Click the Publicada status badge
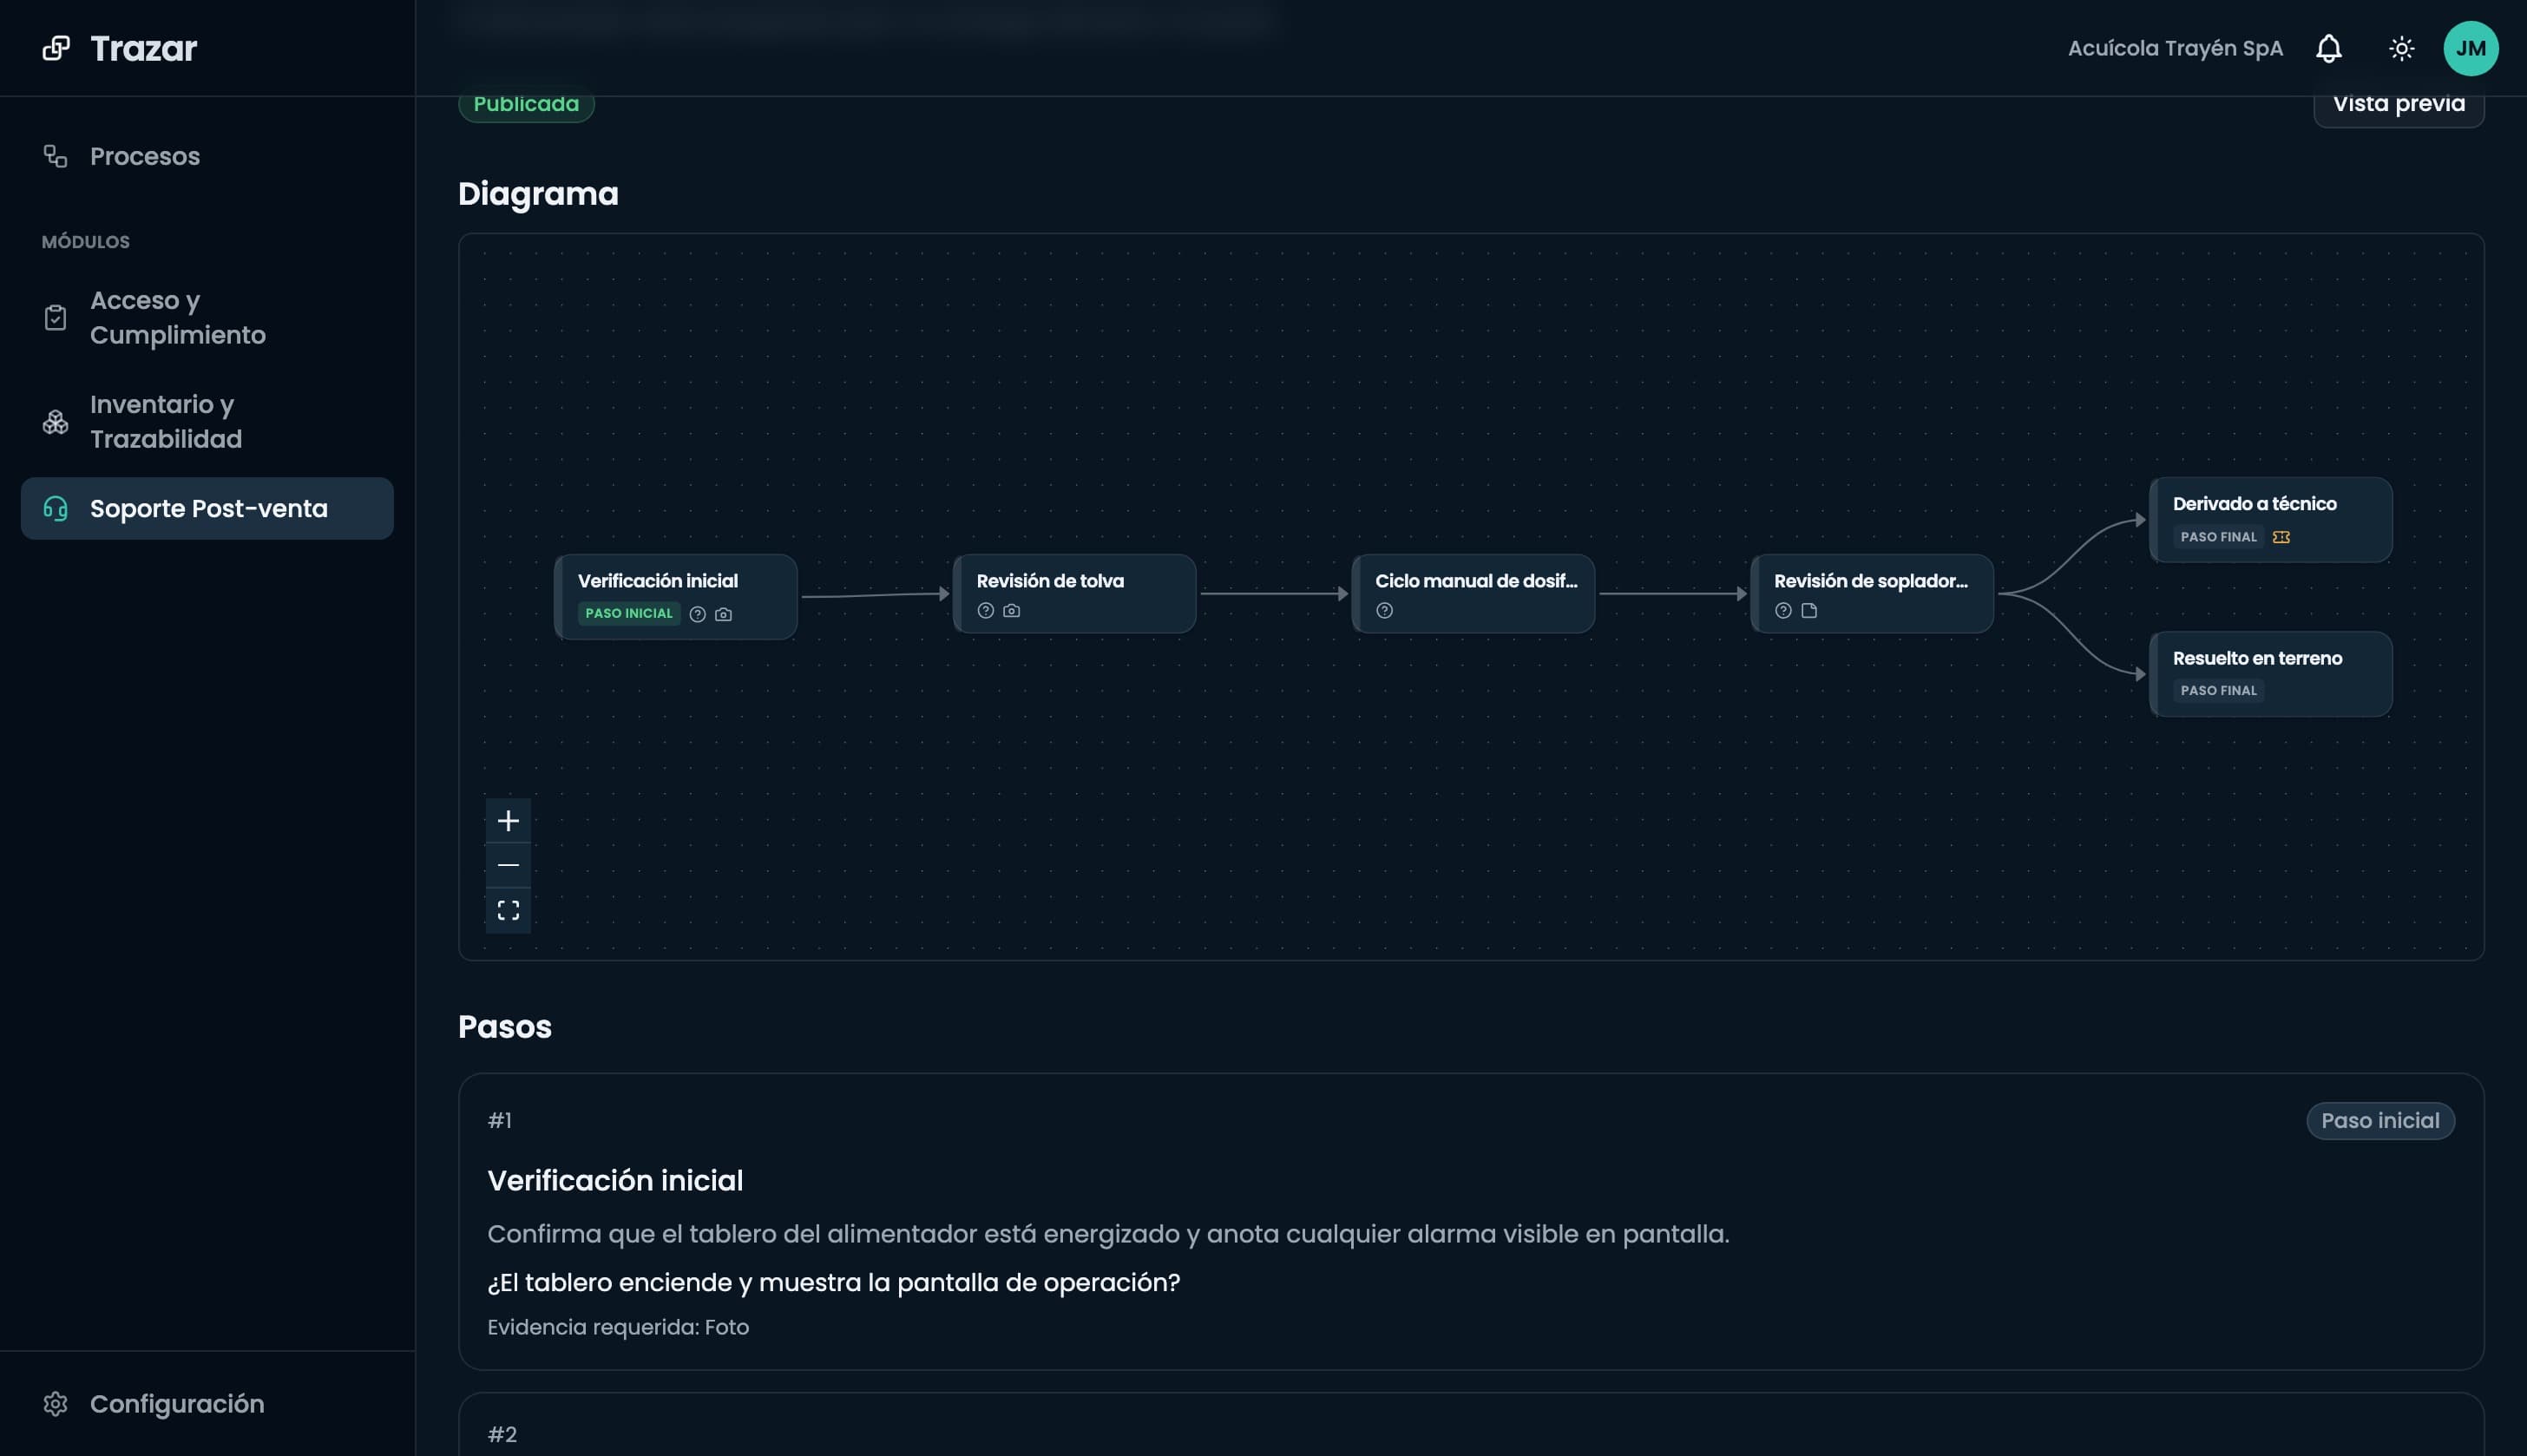Viewport: 2527px width, 1456px height. coord(526,104)
